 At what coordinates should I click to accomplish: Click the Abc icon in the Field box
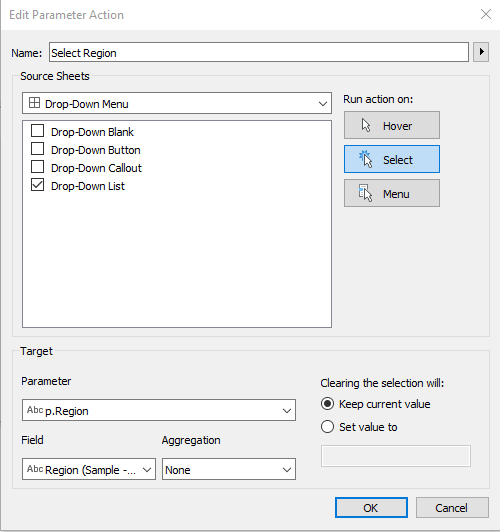(35, 469)
